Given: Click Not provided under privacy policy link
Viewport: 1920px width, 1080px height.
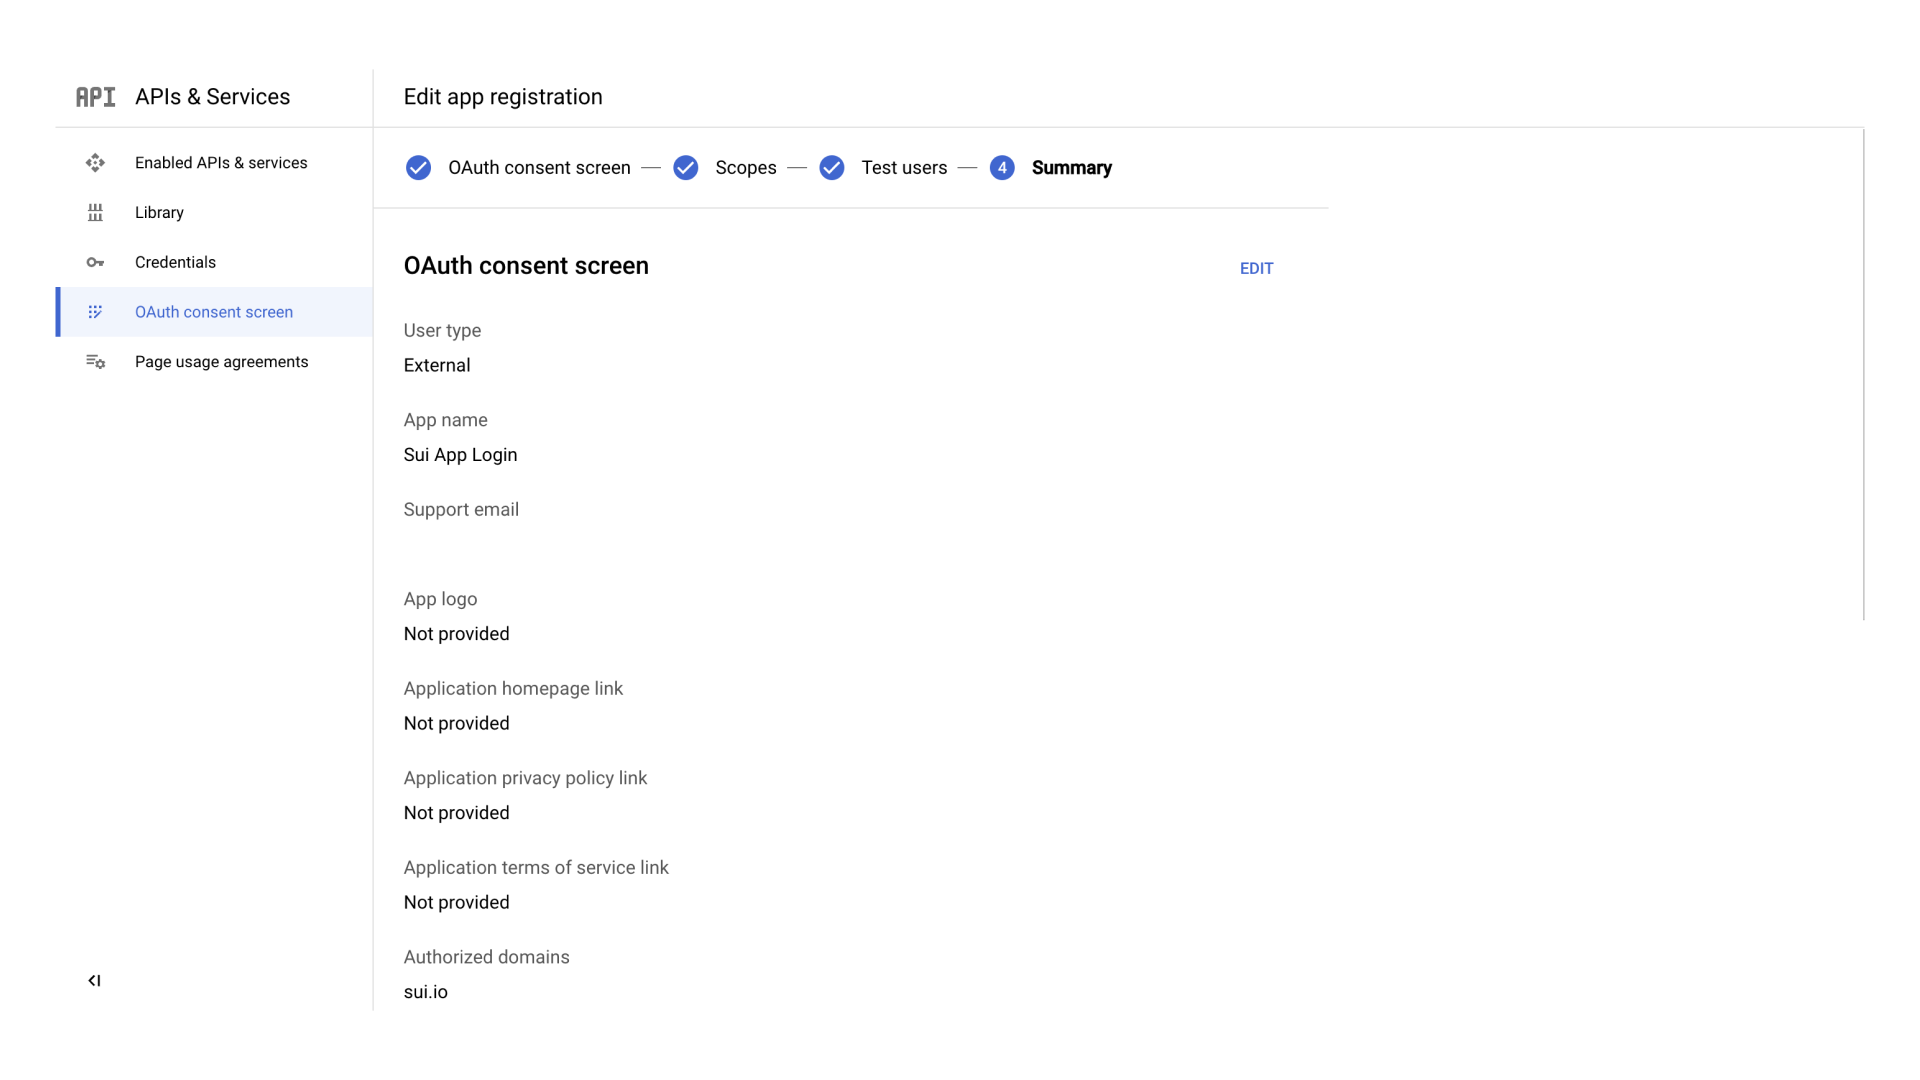Looking at the screenshot, I should 456,813.
